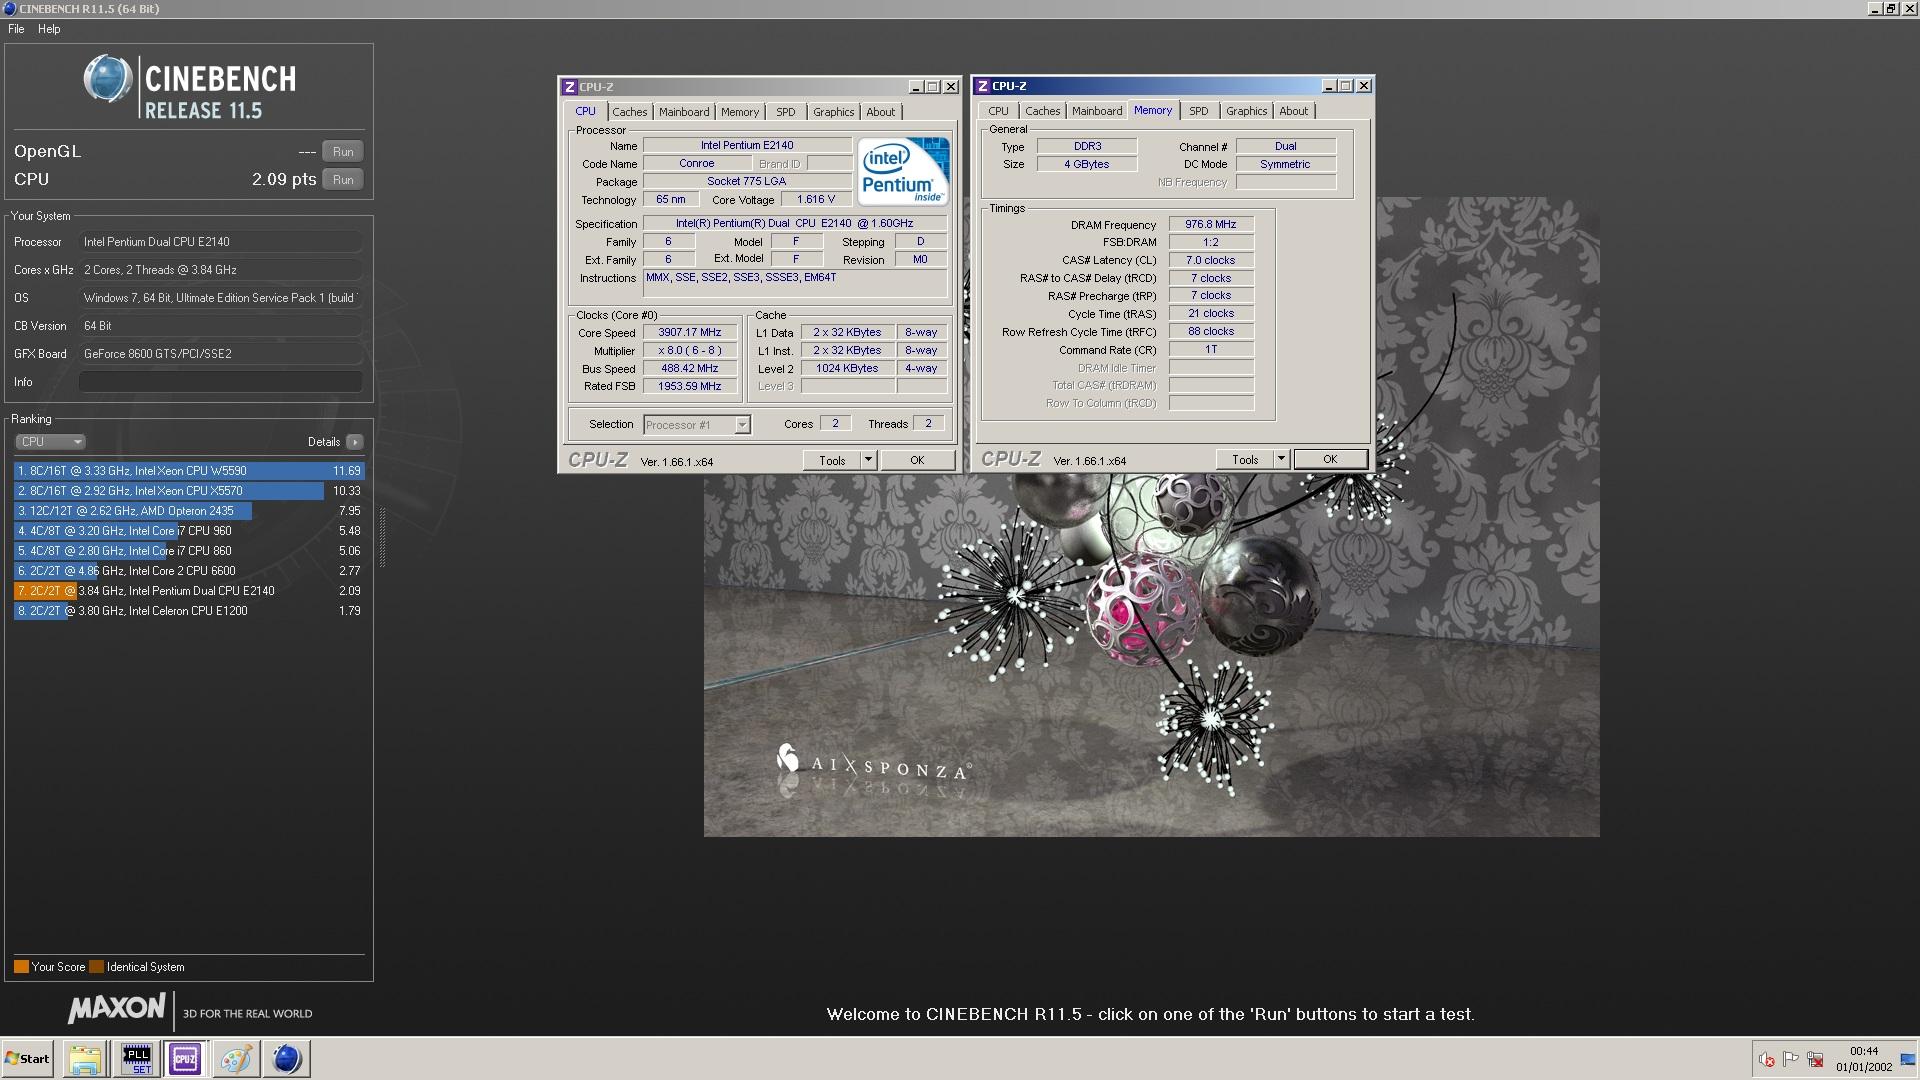Screen dimensions: 1920x1080
Task: Select the Core i7 860 ranking row
Action: click(x=189, y=551)
